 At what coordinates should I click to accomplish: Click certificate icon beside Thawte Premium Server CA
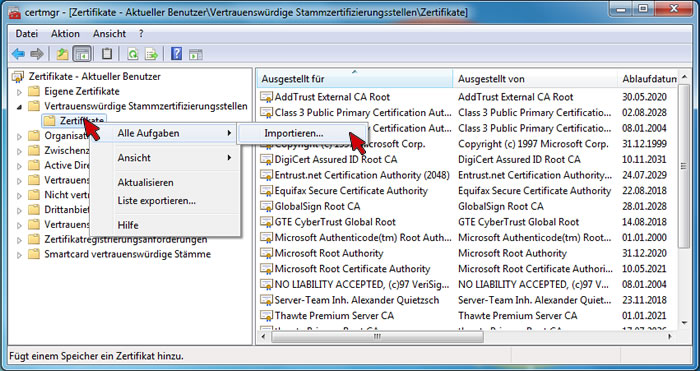(267, 316)
